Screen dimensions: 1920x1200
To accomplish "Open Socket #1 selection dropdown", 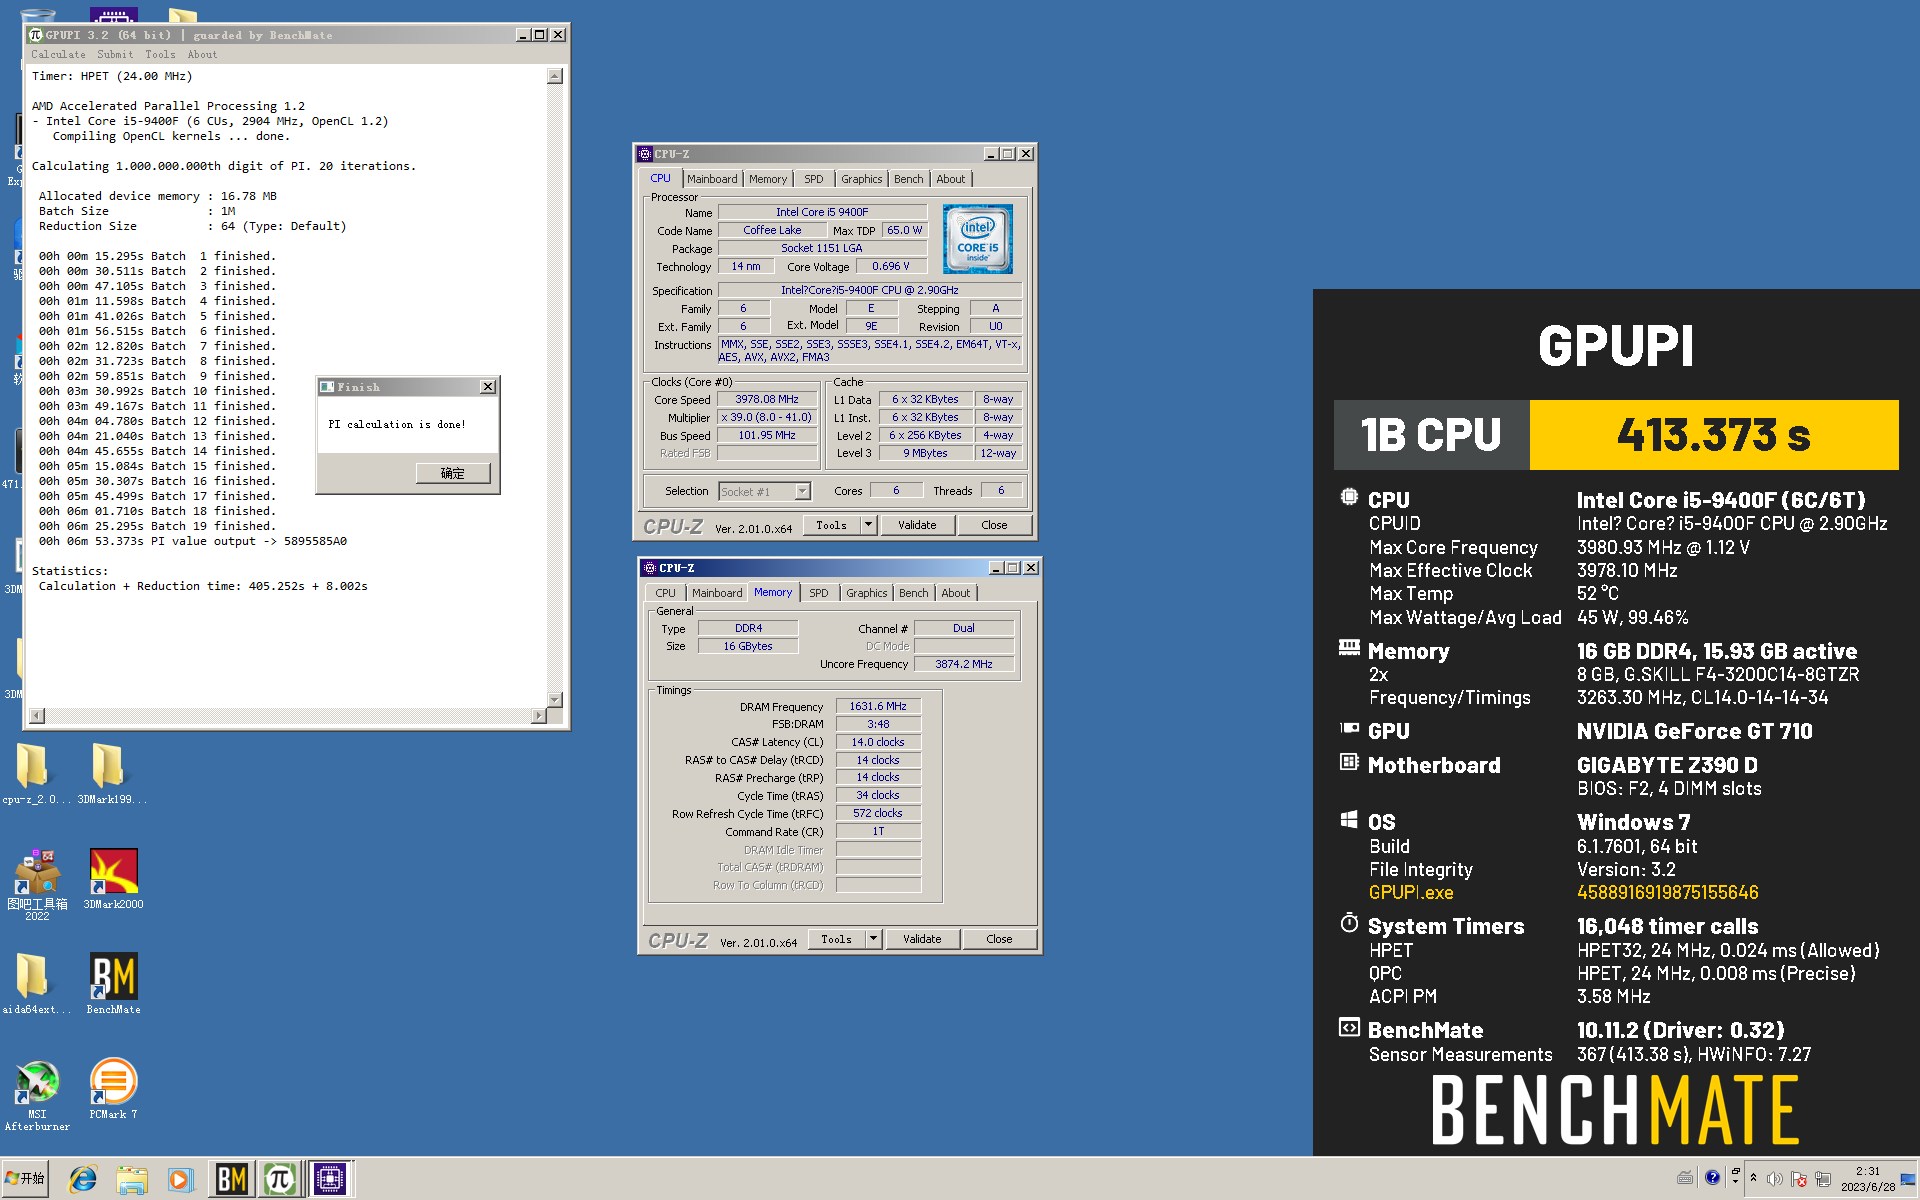I will (765, 491).
